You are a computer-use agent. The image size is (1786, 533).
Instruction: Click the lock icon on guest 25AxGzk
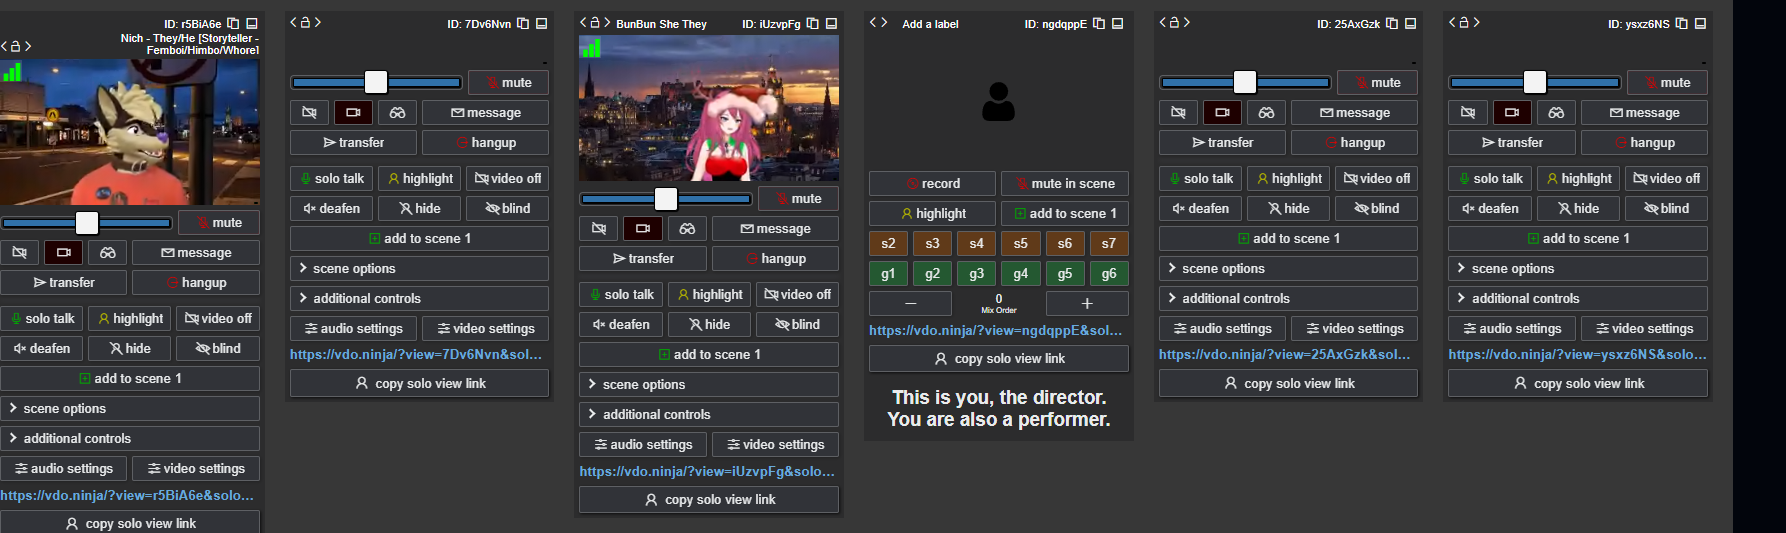pos(1174,22)
